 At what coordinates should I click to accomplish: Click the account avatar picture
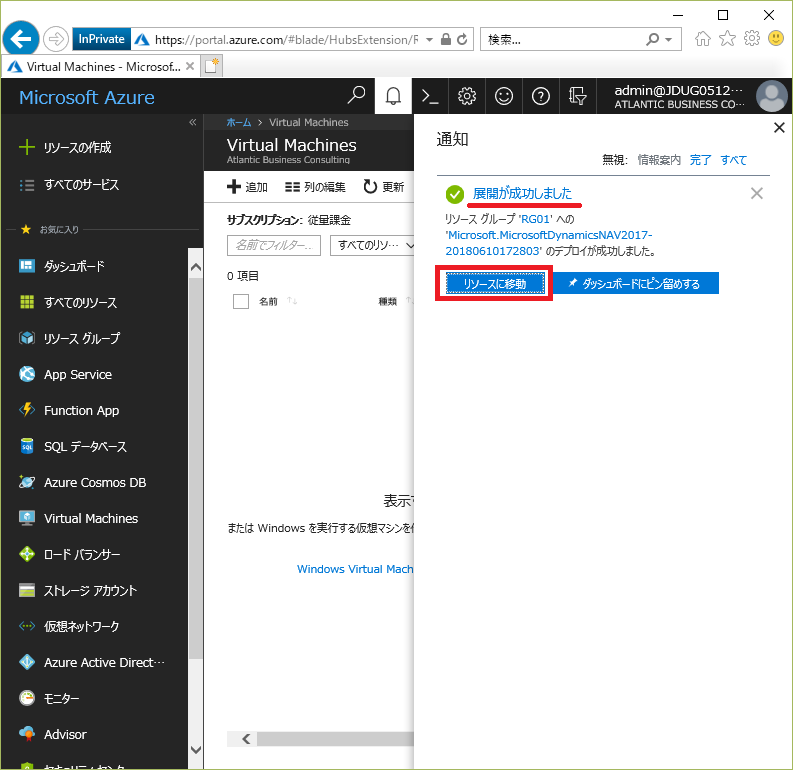click(x=771, y=96)
